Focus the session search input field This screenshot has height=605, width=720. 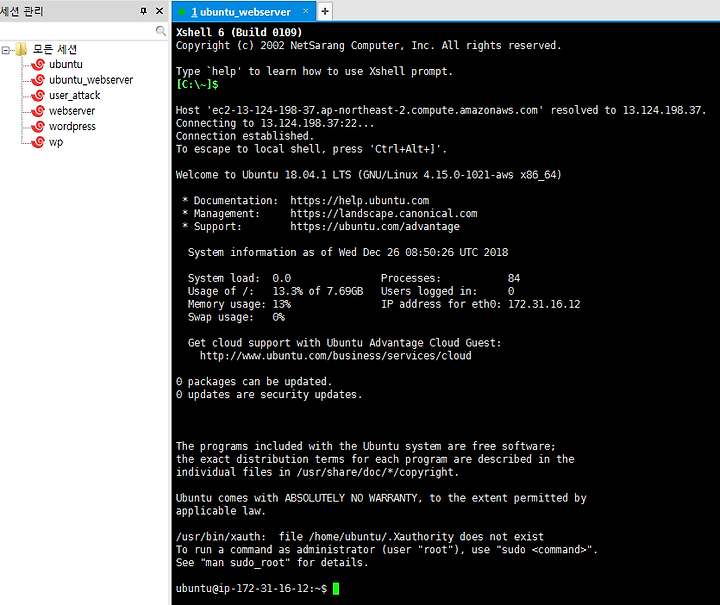pyautogui.click(x=77, y=31)
